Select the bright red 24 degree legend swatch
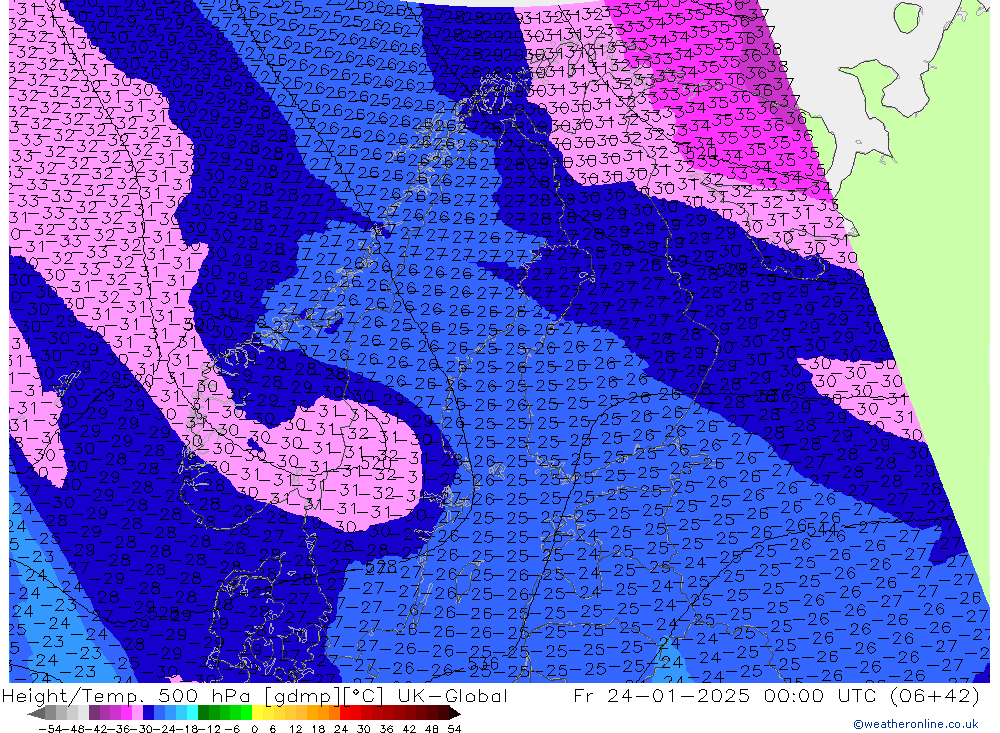Screen dimensions: 1000x733 pyautogui.click(x=345, y=713)
